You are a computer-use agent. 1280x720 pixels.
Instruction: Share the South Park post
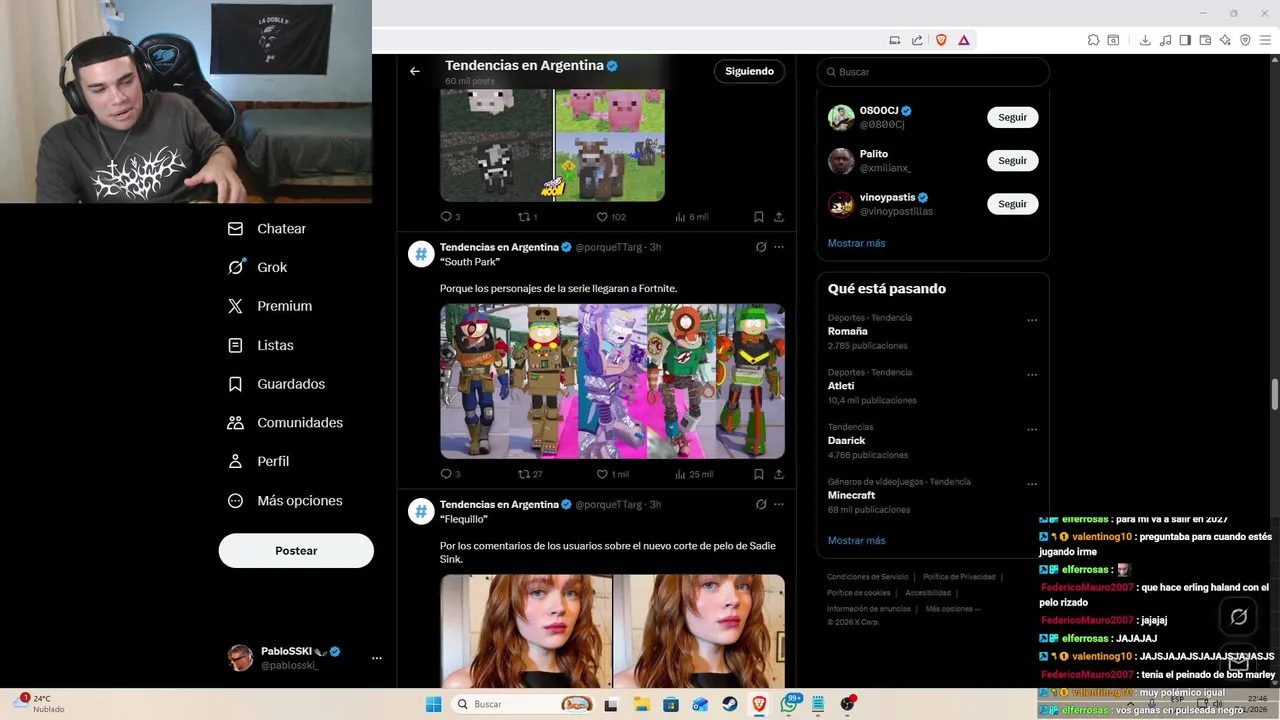coord(779,474)
